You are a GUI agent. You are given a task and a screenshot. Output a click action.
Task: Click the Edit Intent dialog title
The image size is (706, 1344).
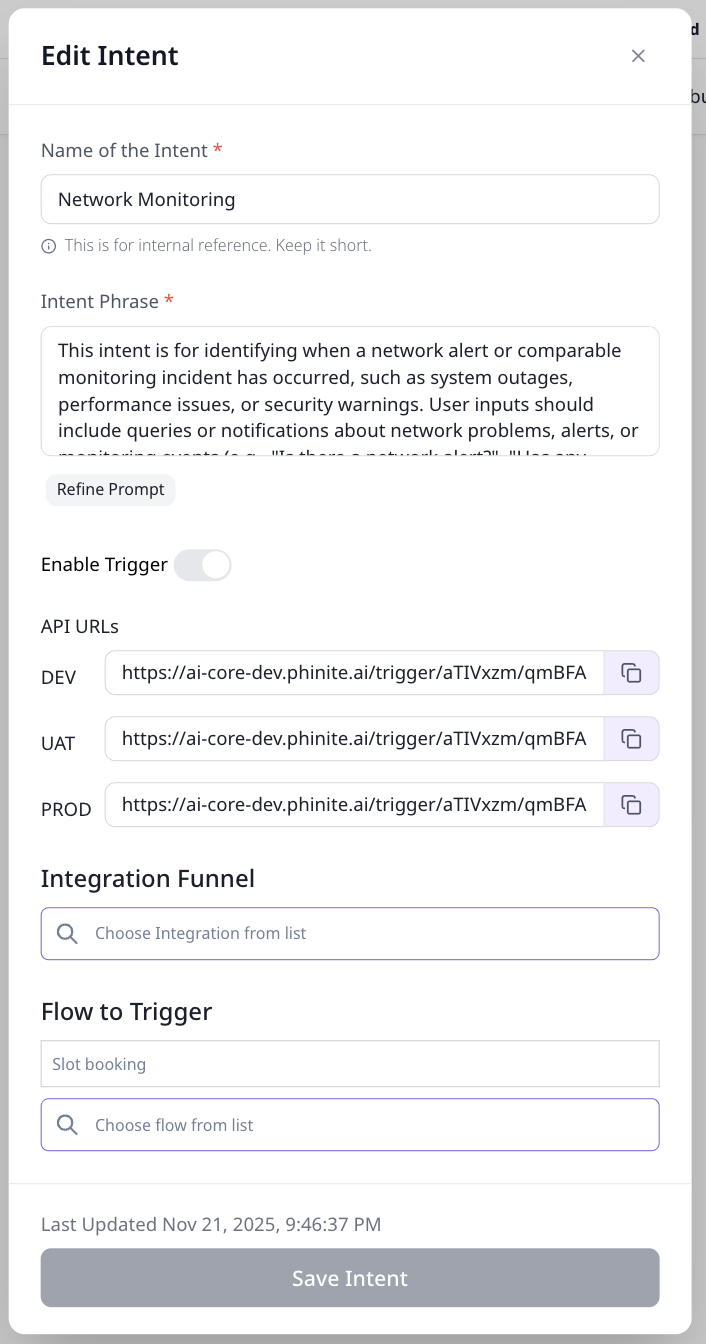click(x=110, y=56)
